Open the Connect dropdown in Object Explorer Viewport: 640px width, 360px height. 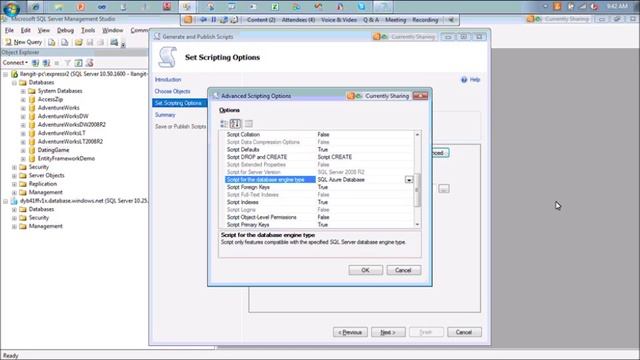pos(15,63)
